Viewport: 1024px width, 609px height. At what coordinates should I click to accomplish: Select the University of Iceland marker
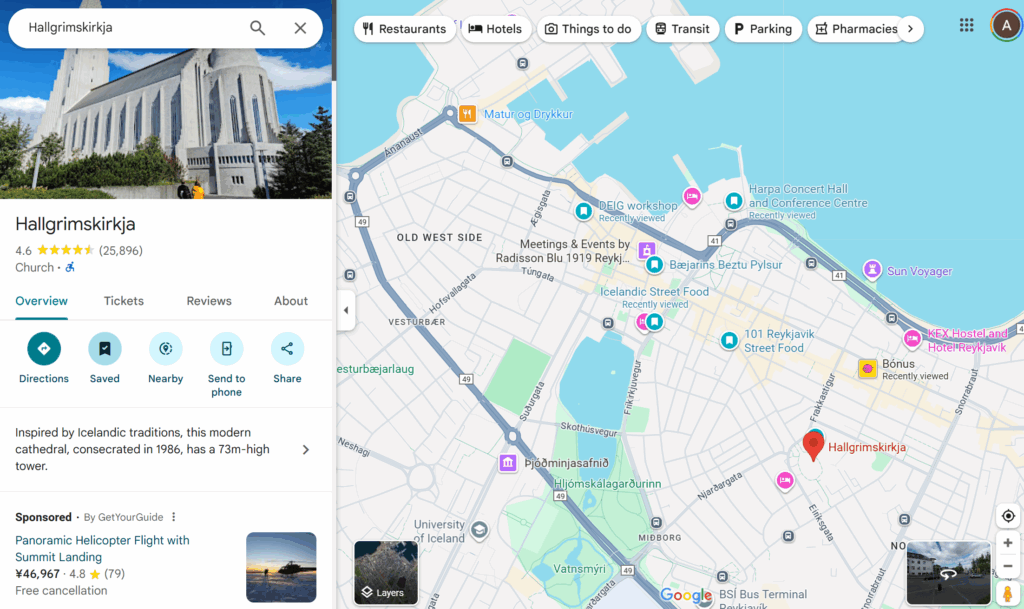[479, 529]
